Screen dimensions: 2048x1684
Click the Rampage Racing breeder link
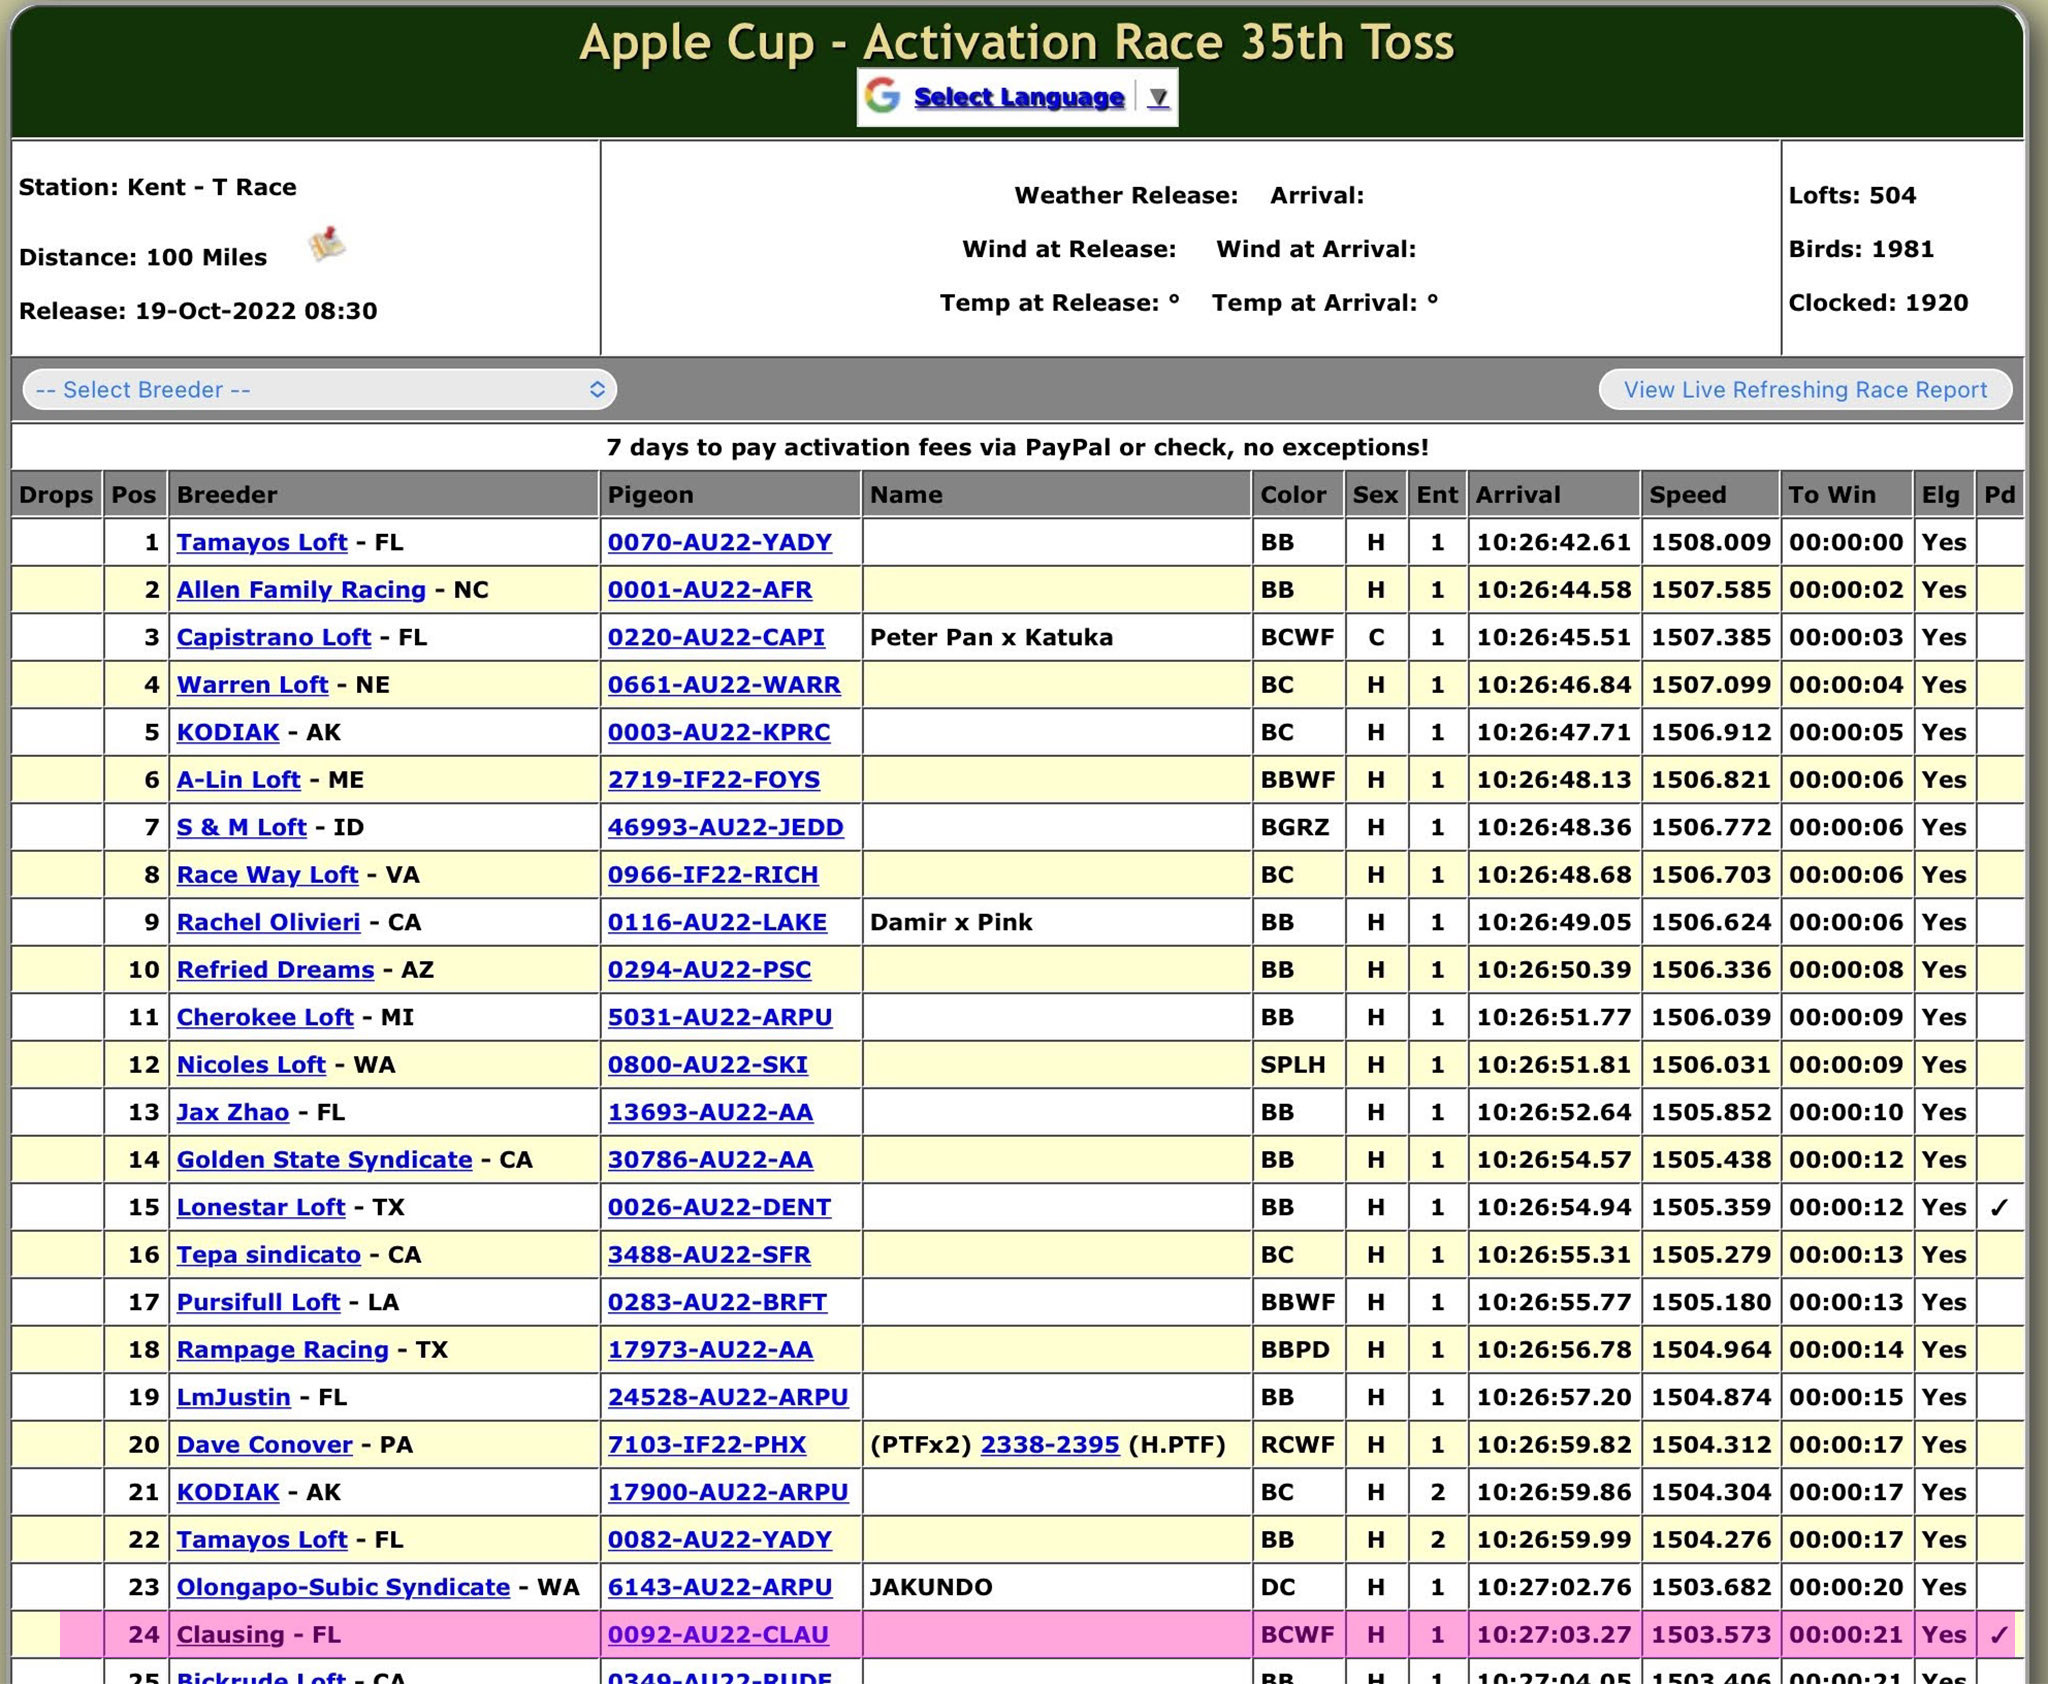tap(282, 1350)
